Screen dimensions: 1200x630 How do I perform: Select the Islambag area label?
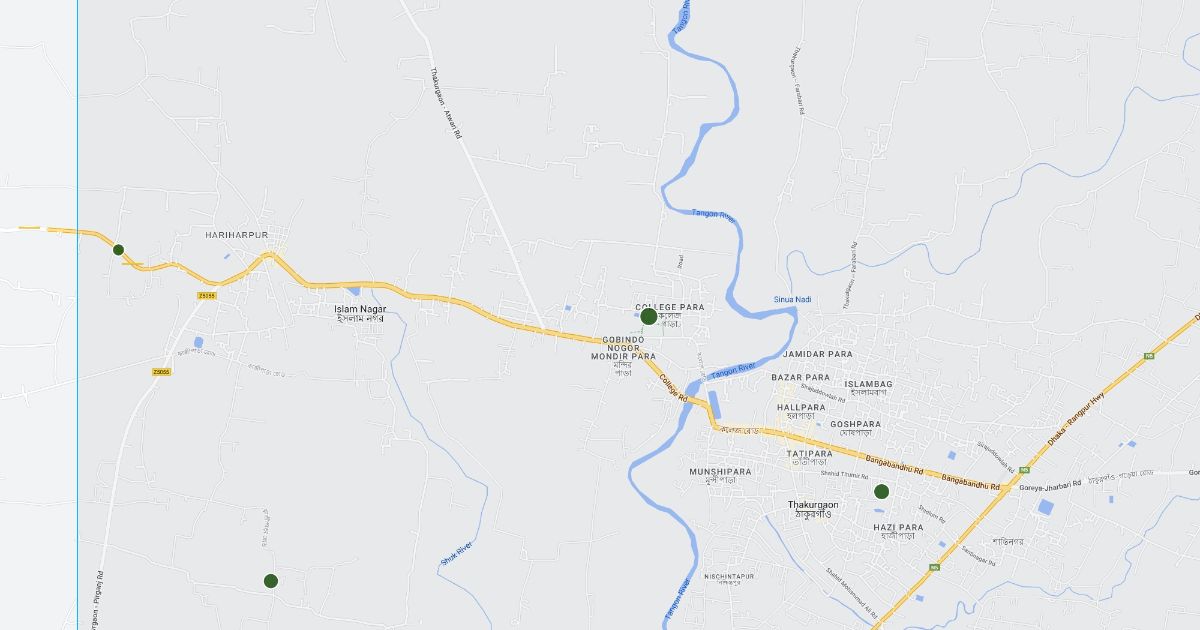[869, 384]
